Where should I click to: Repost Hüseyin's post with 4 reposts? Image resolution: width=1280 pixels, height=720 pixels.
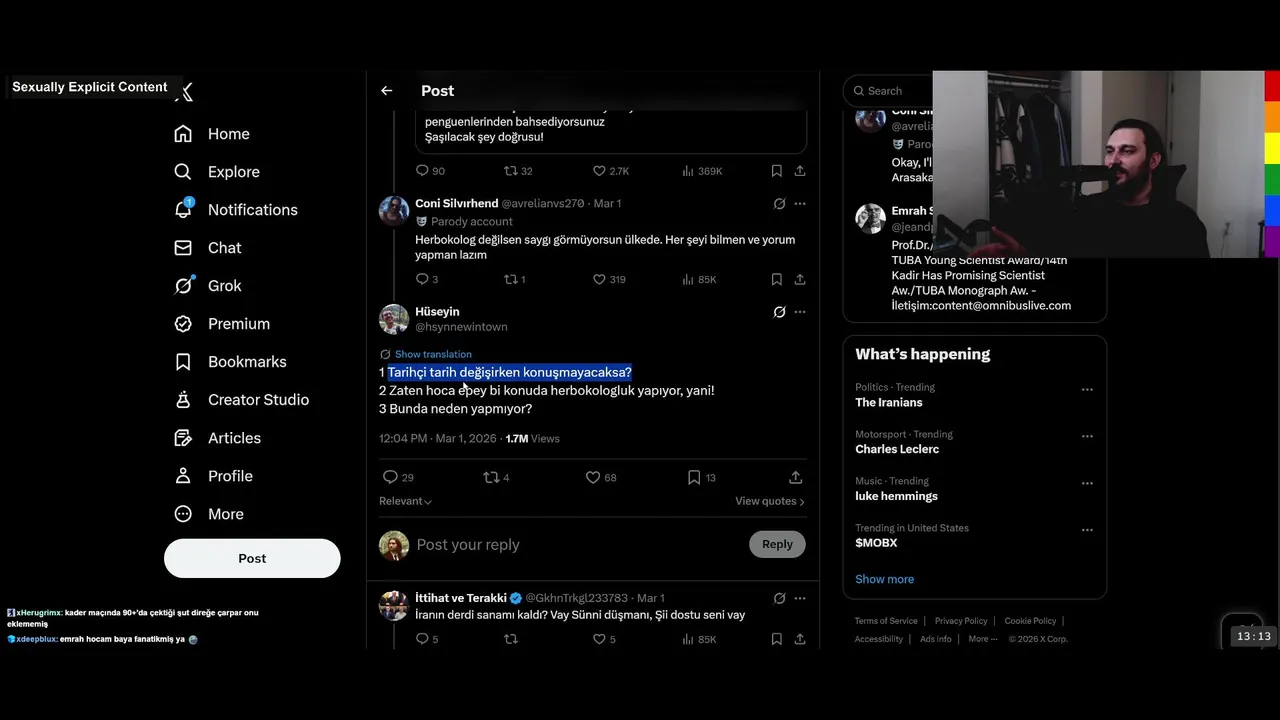[x=491, y=477]
